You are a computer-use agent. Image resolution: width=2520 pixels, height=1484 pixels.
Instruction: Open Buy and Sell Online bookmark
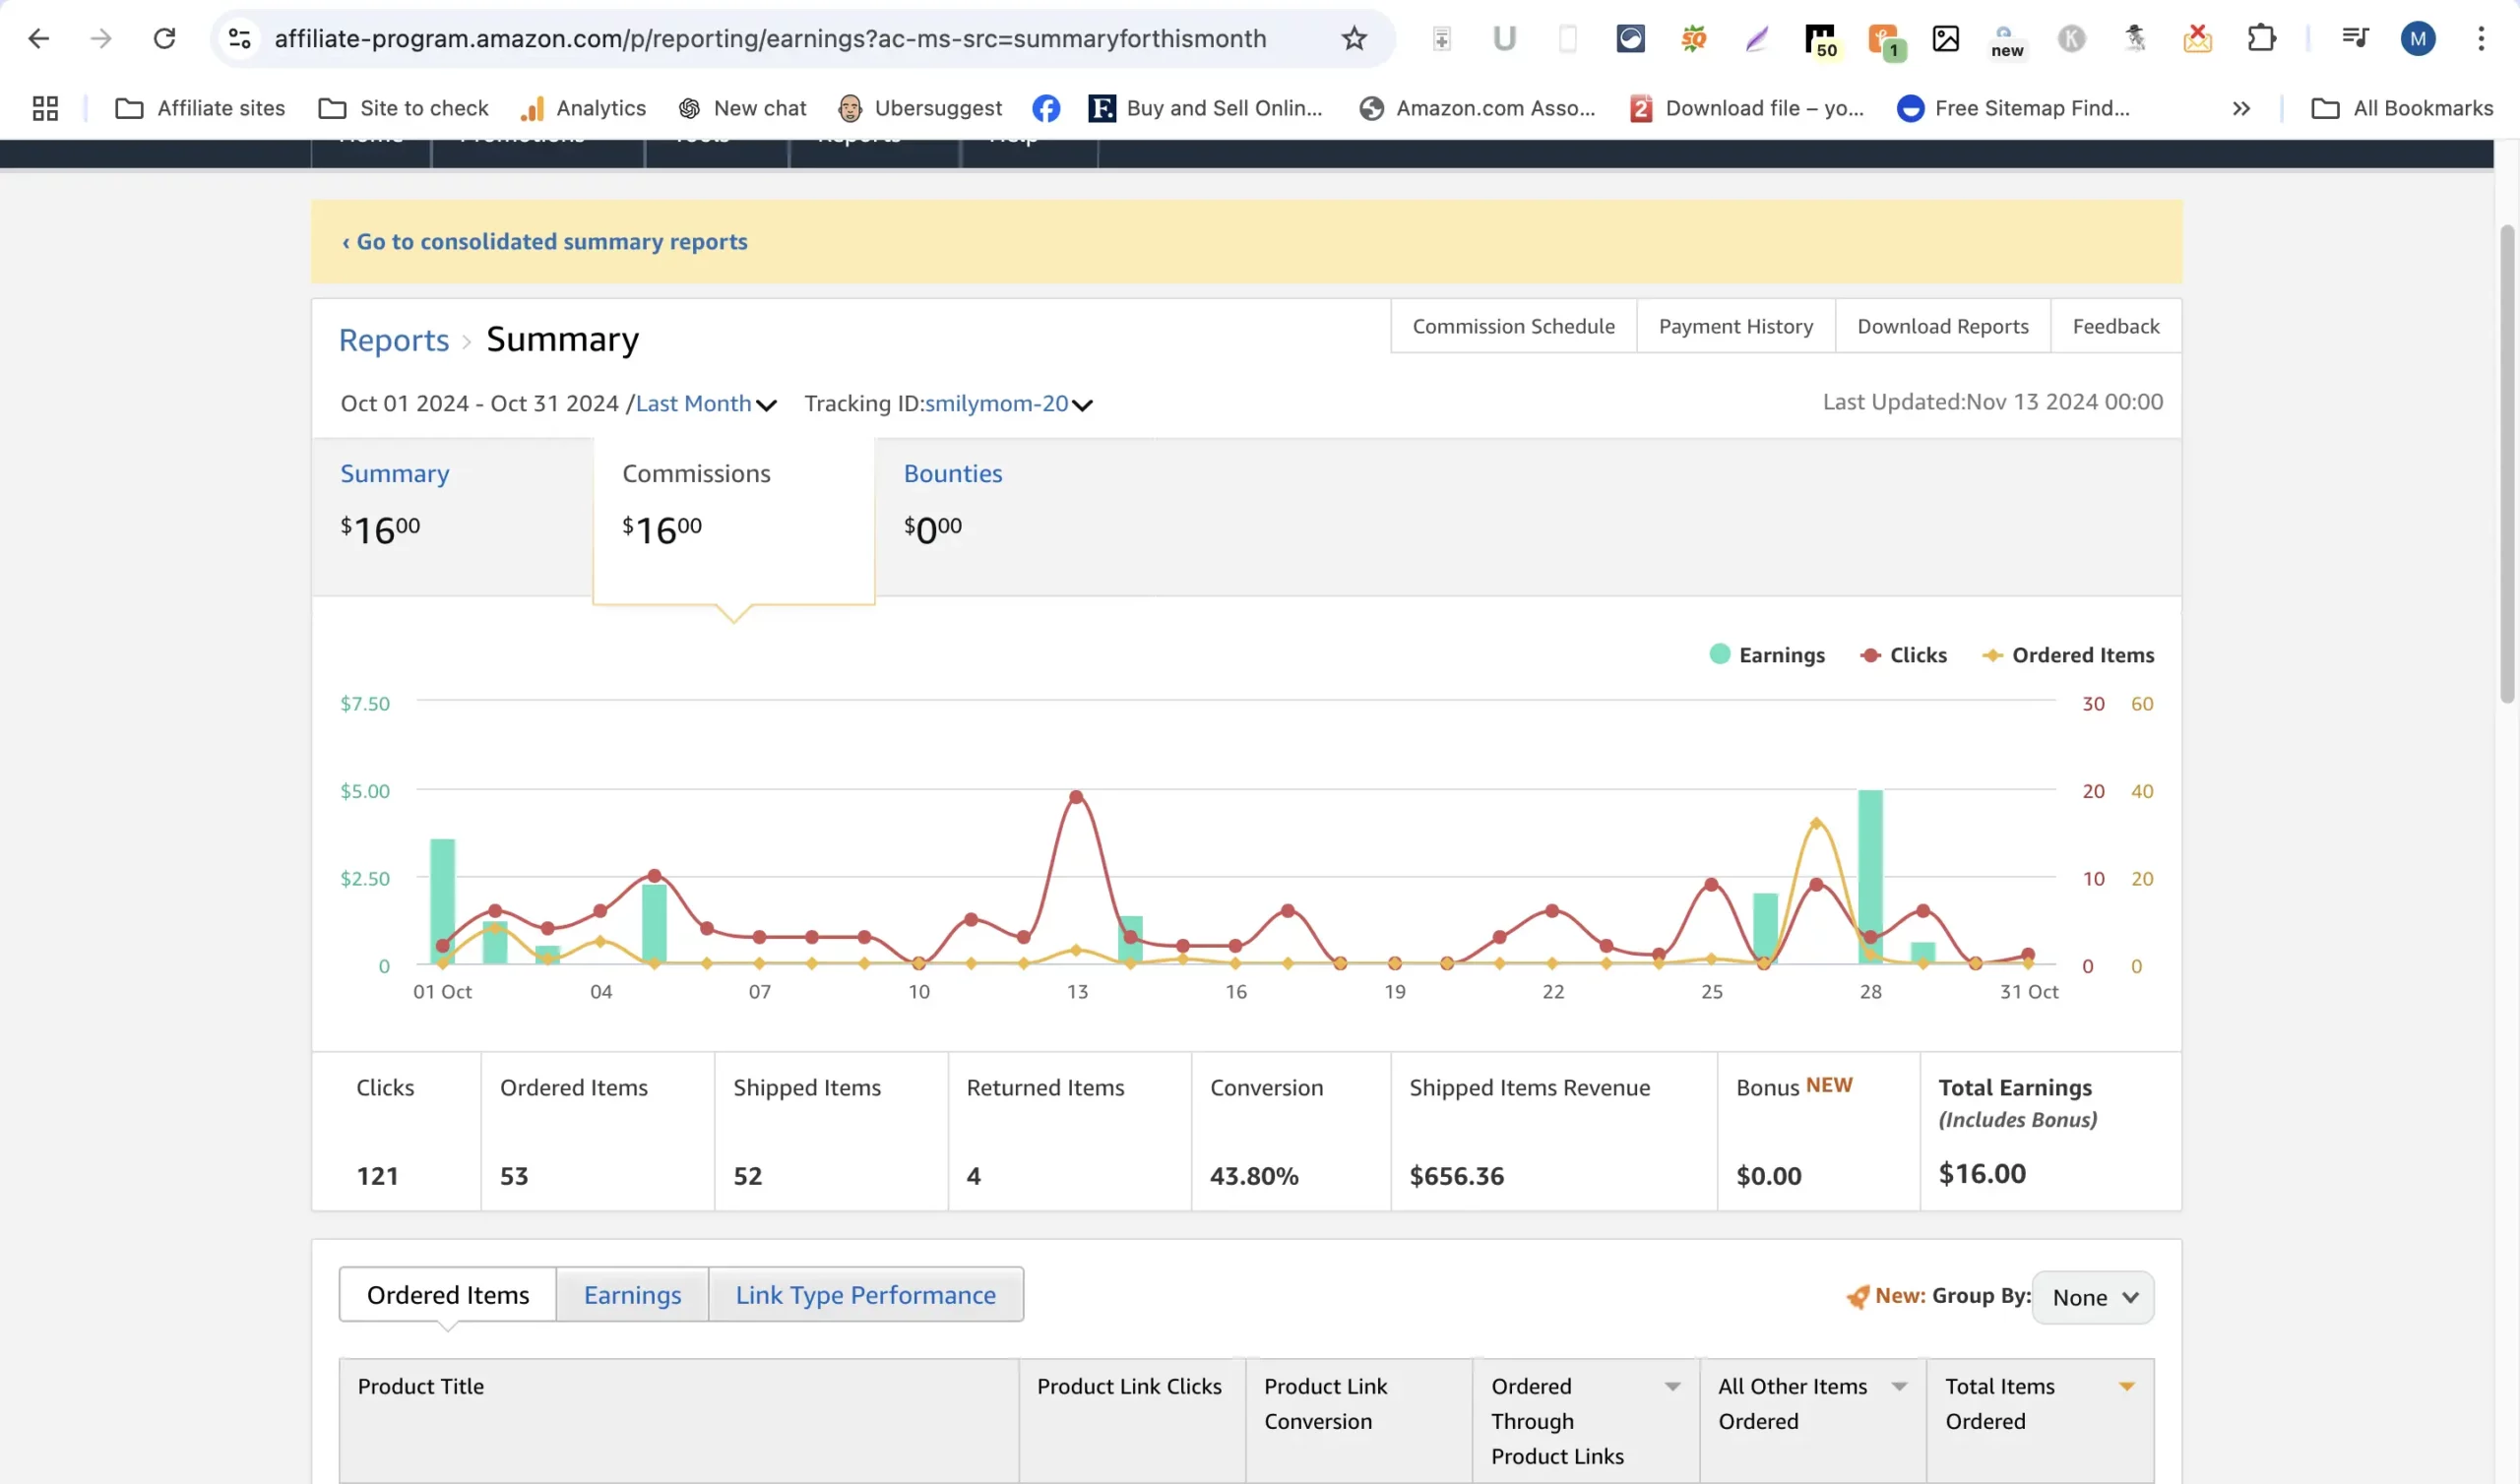pyautogui.click(x=1206, y=108)
